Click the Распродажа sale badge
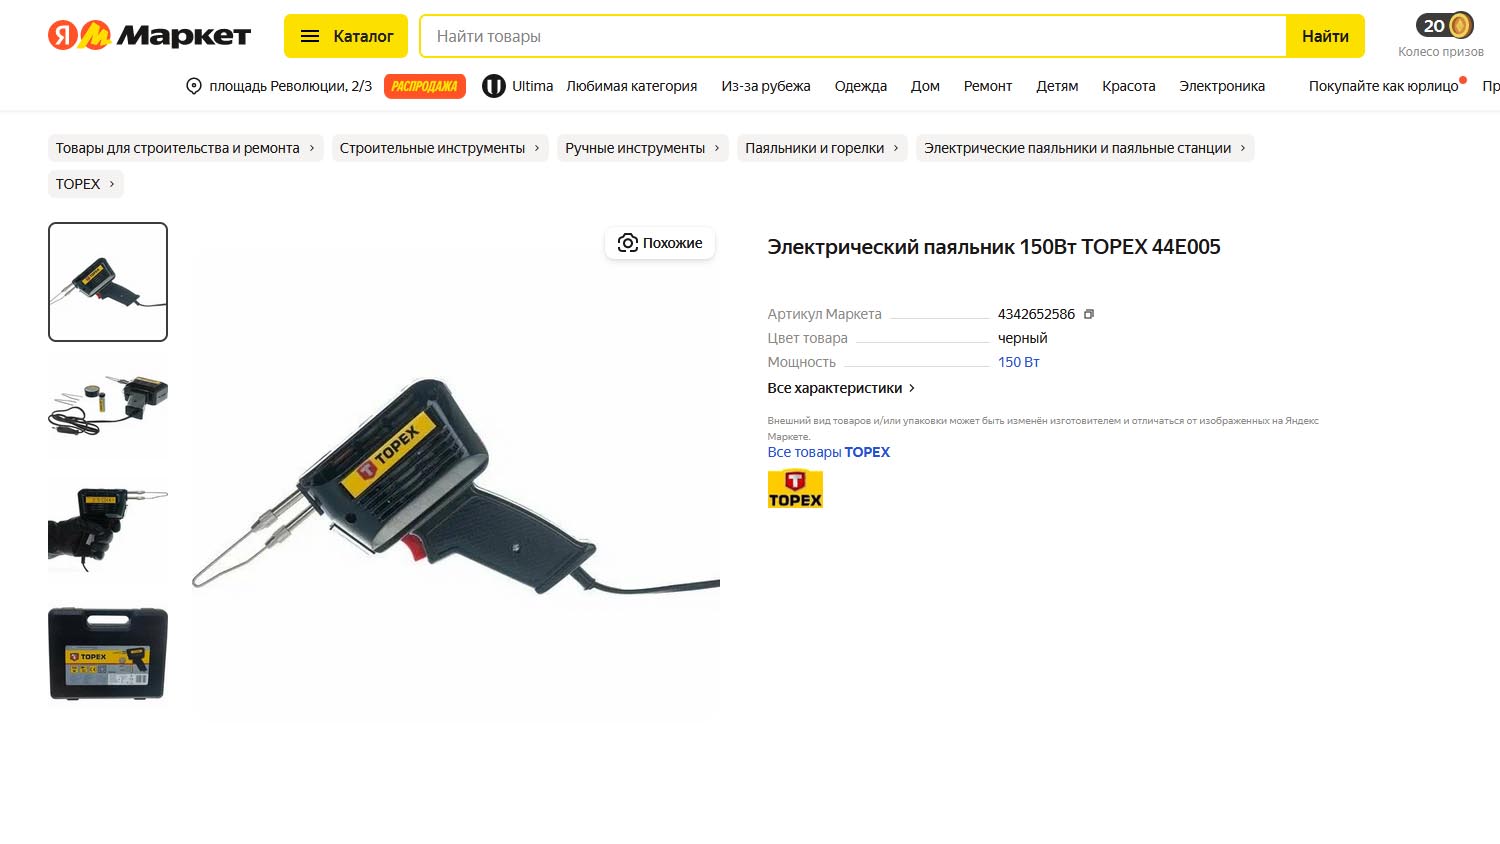The width and height of the screenshot is (1500, 844). click(x=425, y=86)
